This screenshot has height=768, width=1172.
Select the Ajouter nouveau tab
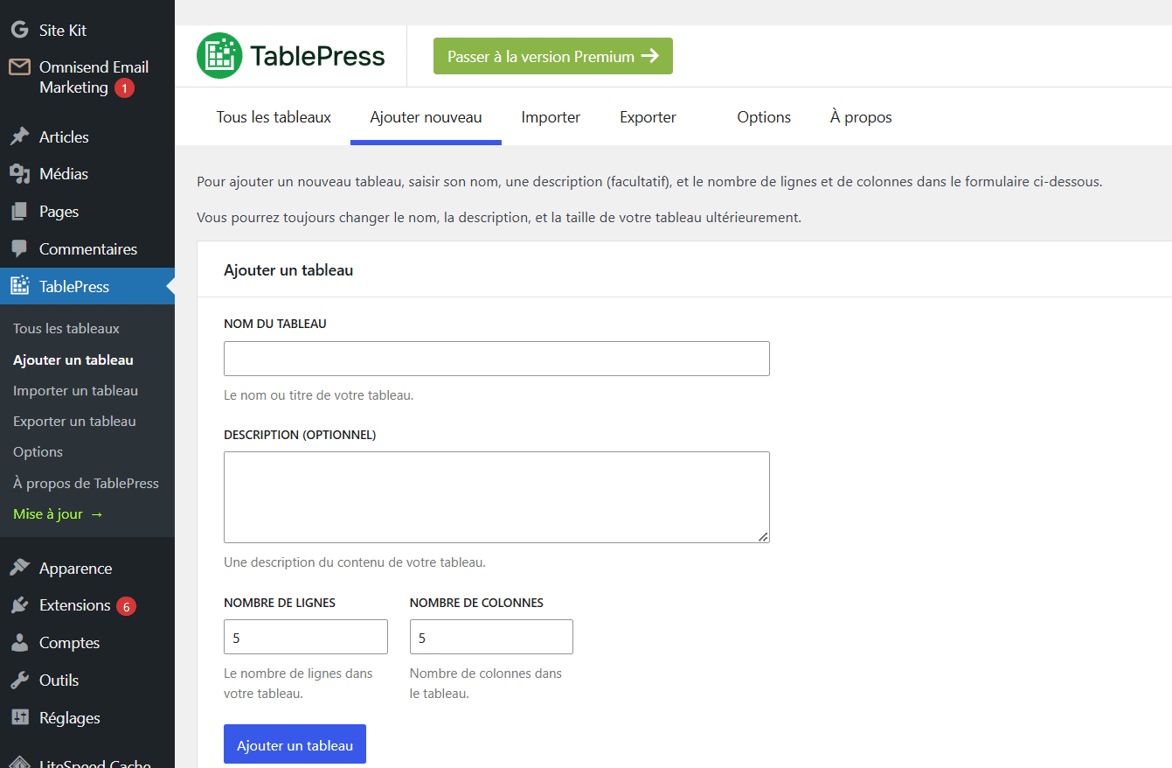426,117
